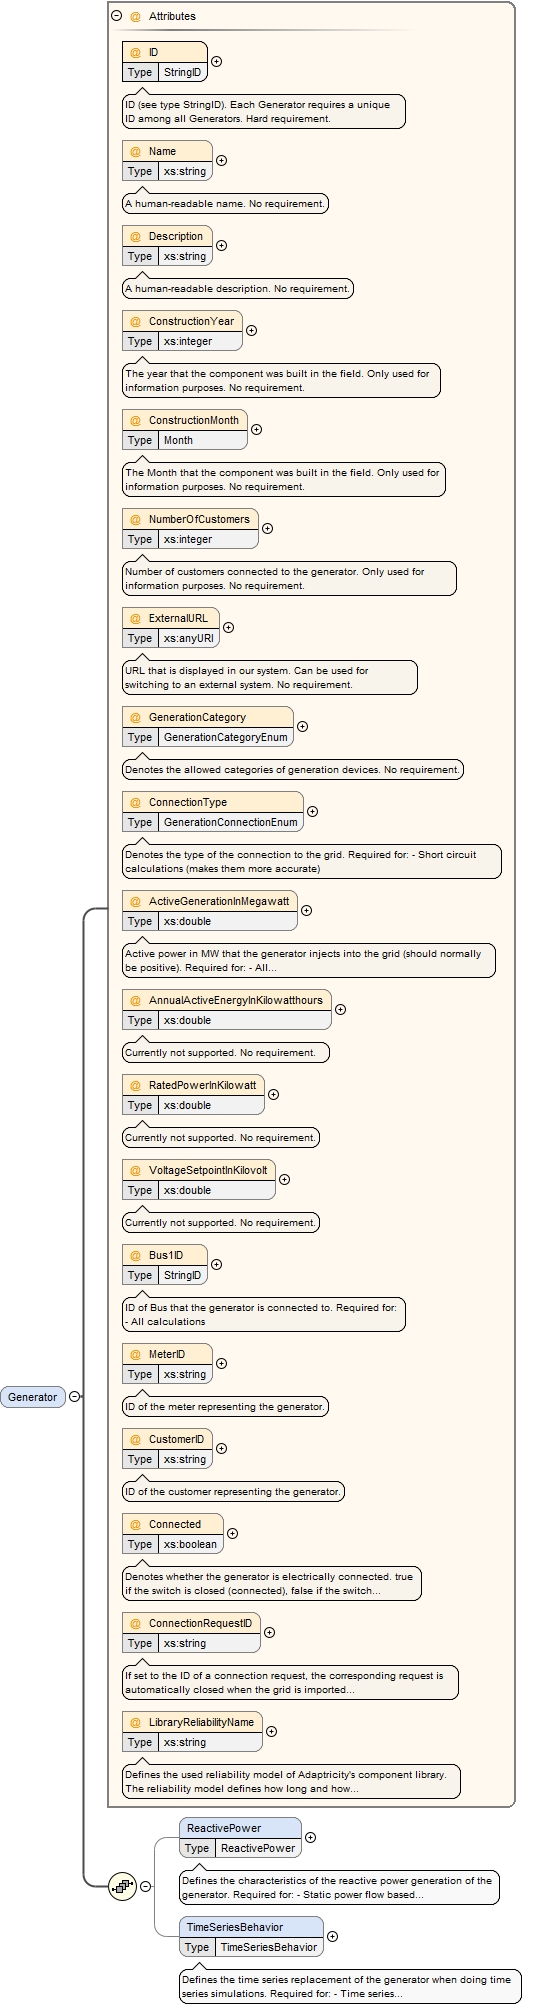
Task: Click the ConnectionRequestID description note
Action: 290,1682
